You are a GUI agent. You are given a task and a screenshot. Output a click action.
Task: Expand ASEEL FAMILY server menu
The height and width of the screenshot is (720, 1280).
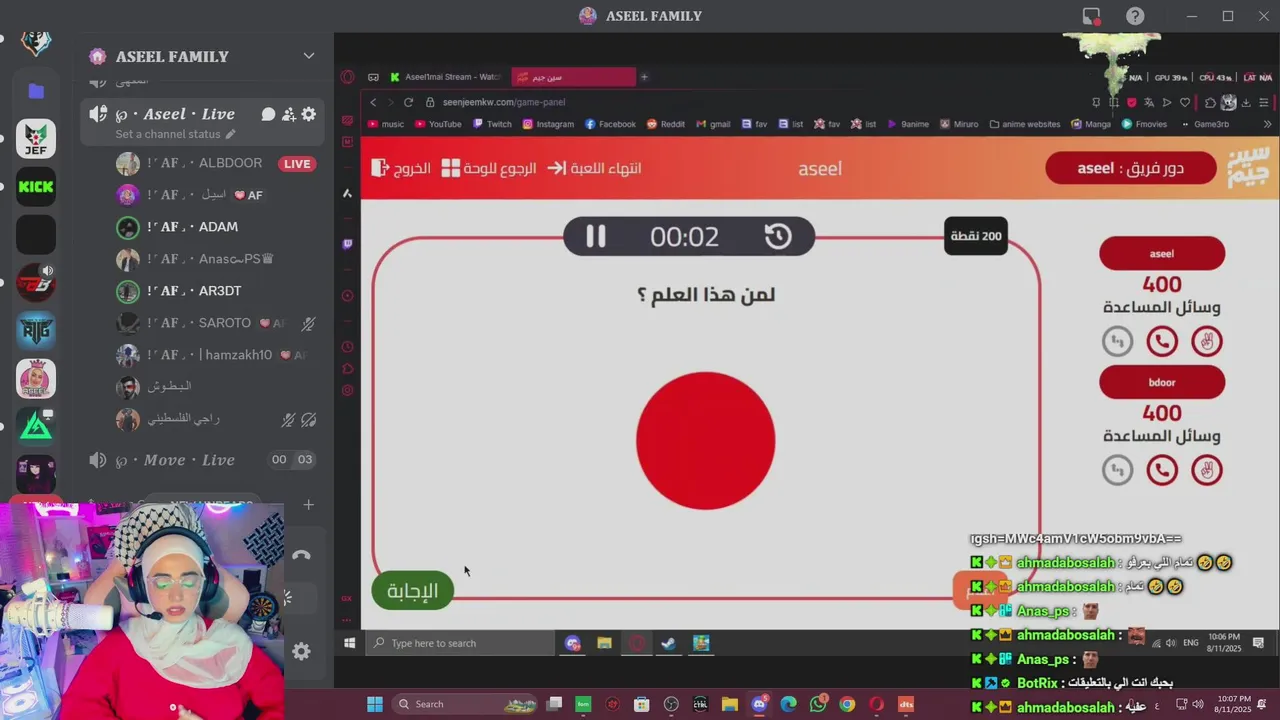point(309,56)
